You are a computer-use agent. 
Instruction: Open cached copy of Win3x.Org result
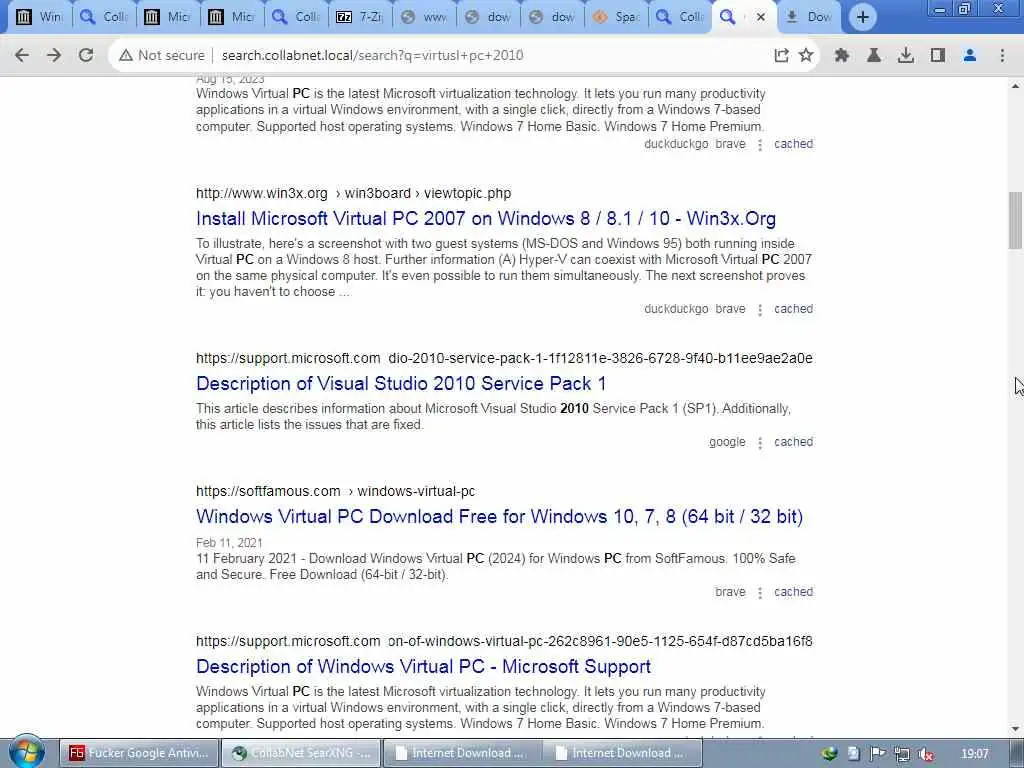(x=793, y=309)
